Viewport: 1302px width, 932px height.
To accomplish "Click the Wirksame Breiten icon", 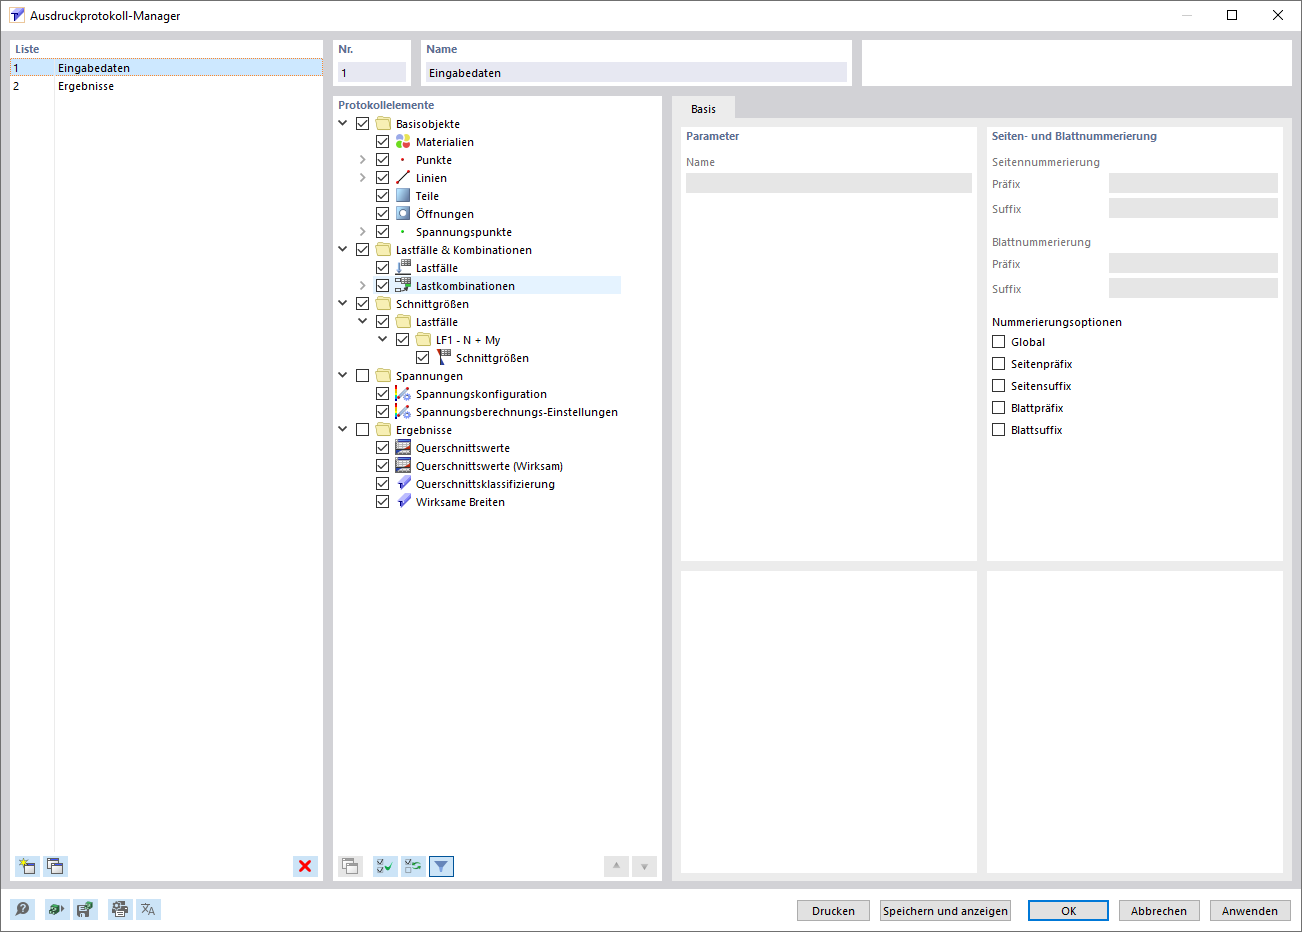I will tap(403, 502).
